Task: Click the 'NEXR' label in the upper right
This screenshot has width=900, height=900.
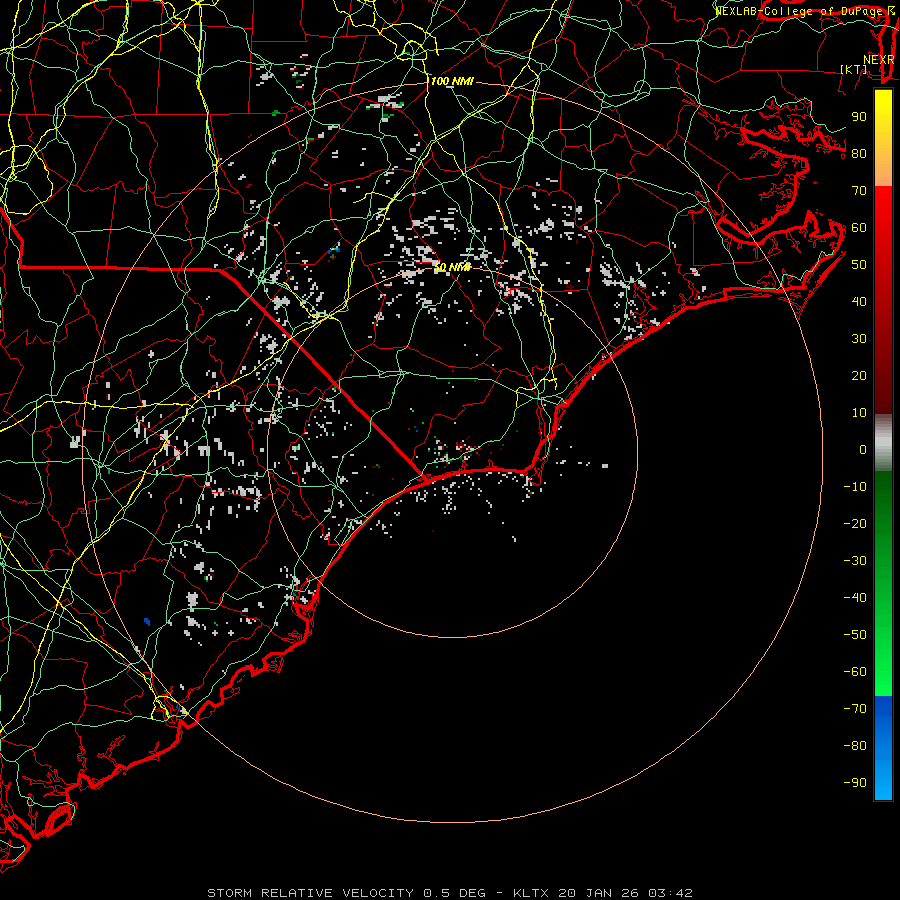Action: [878, 60]
